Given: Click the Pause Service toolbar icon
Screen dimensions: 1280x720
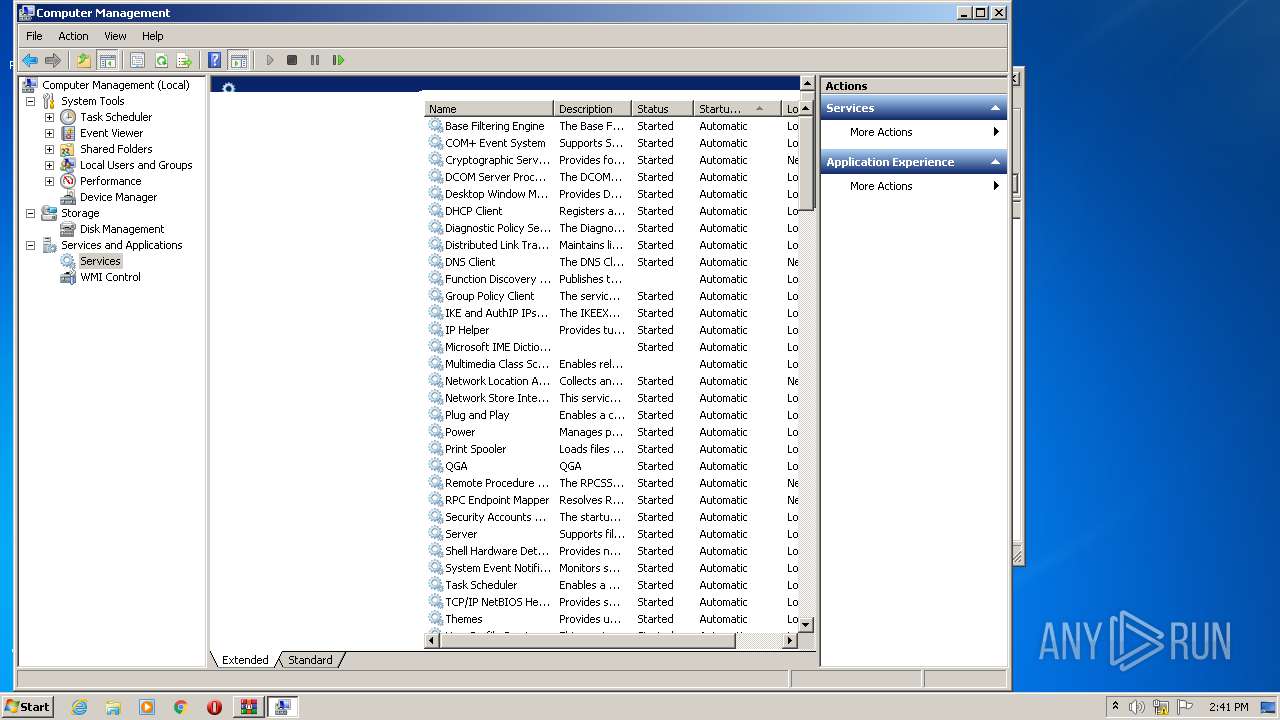Looking at the screenshot, I should [315, 60].
